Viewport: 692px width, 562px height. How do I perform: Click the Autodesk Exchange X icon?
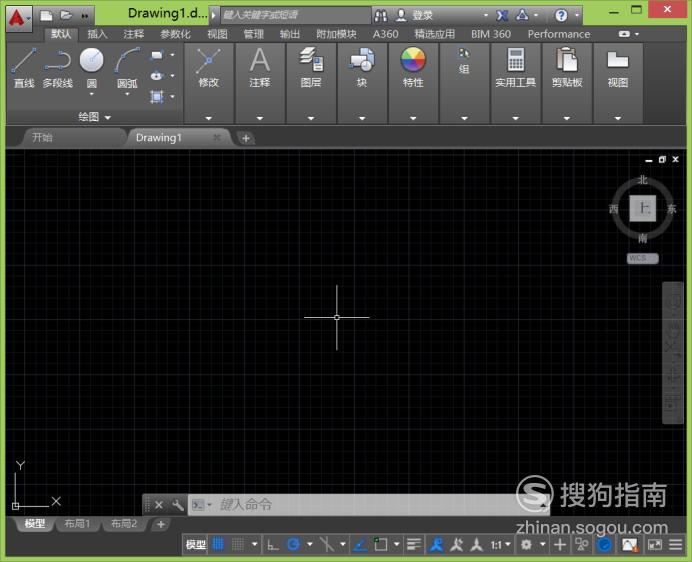[x=502, y=16]
